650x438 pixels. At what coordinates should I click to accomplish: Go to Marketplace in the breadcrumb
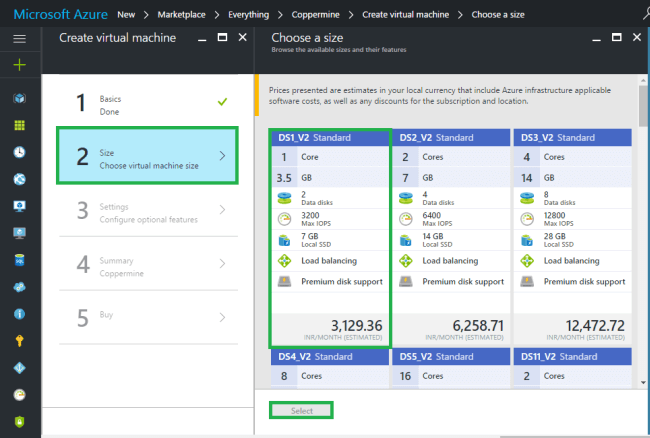[181, 15]
